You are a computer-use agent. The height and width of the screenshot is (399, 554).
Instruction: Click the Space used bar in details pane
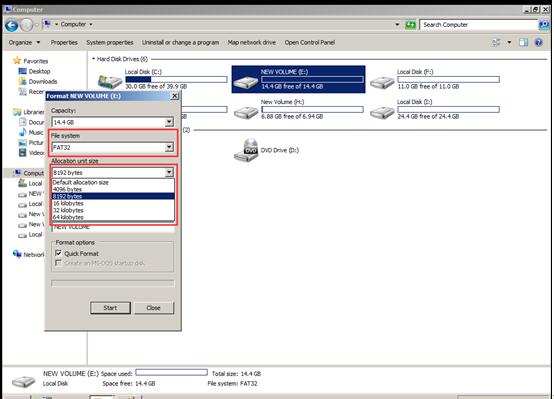pos(171,372)
